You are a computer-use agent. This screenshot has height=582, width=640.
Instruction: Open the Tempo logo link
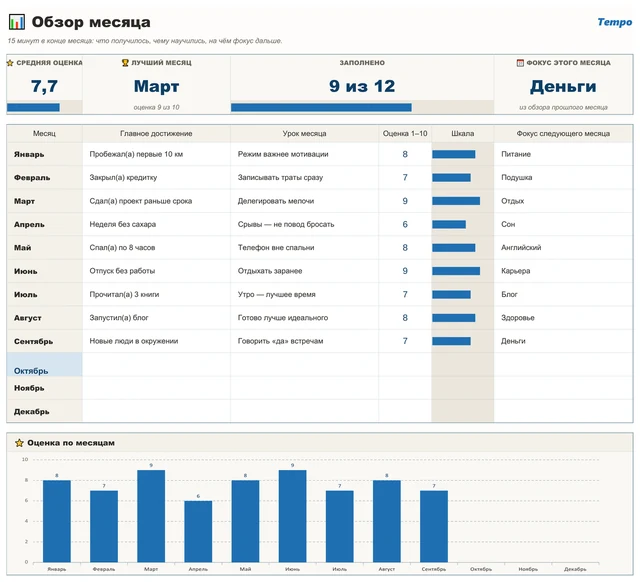614,22
